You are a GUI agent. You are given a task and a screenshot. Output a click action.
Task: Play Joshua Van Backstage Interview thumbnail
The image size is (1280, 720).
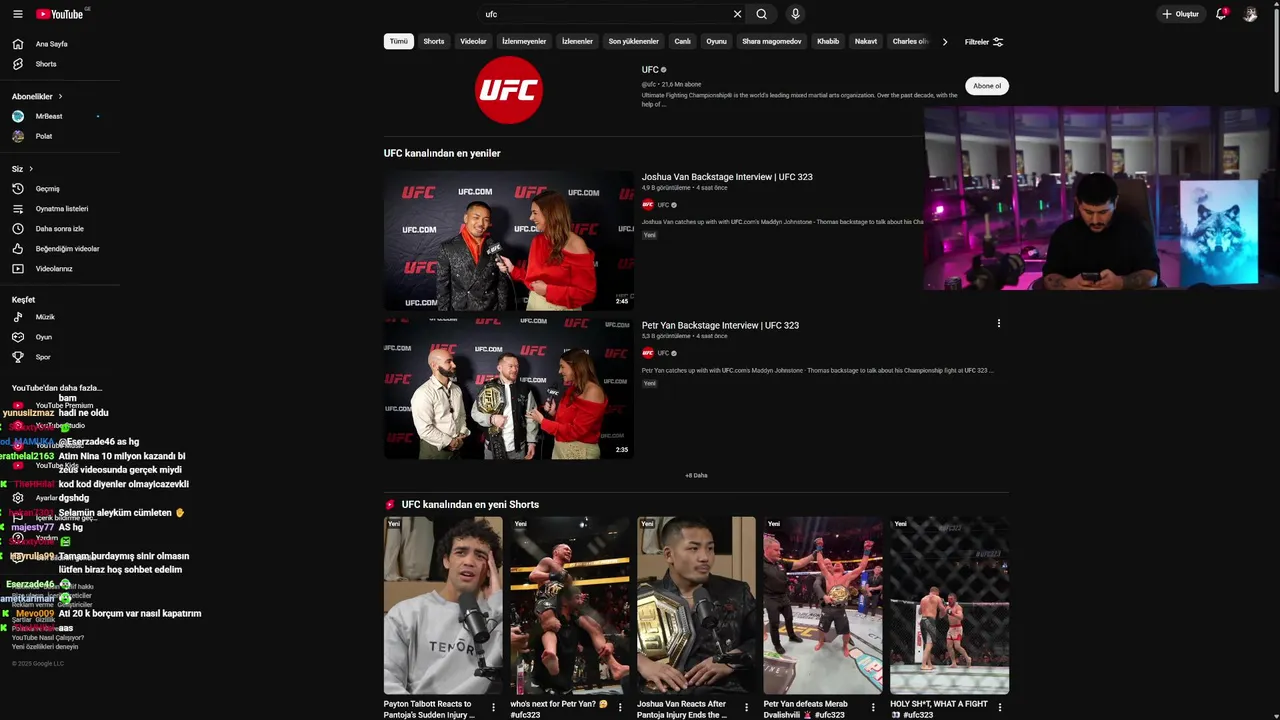509,240
